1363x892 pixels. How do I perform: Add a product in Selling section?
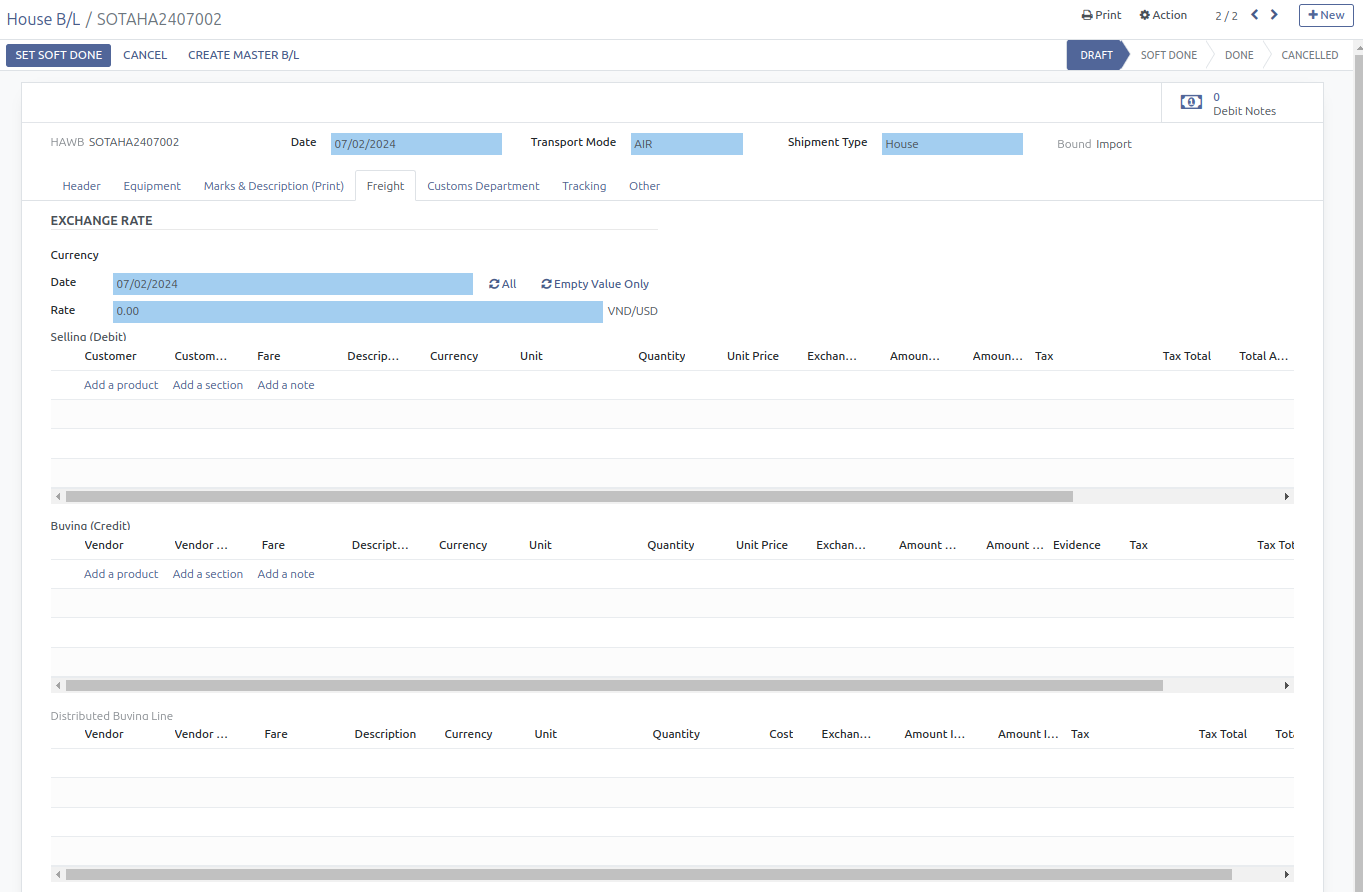click(121, 385)
